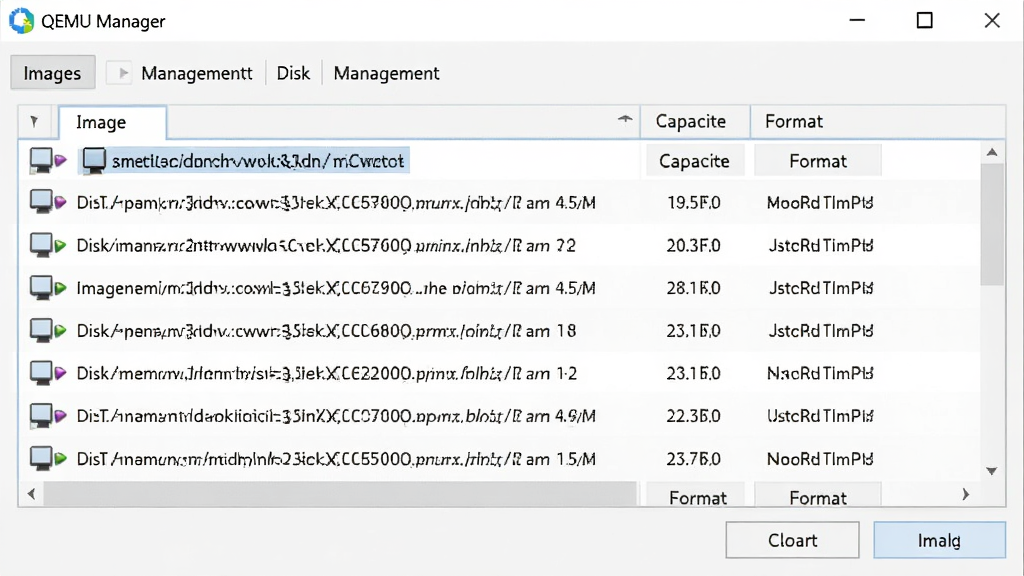Click the capacity value 23.7B.0
The image size is (1024, 576).
(694, 459)
